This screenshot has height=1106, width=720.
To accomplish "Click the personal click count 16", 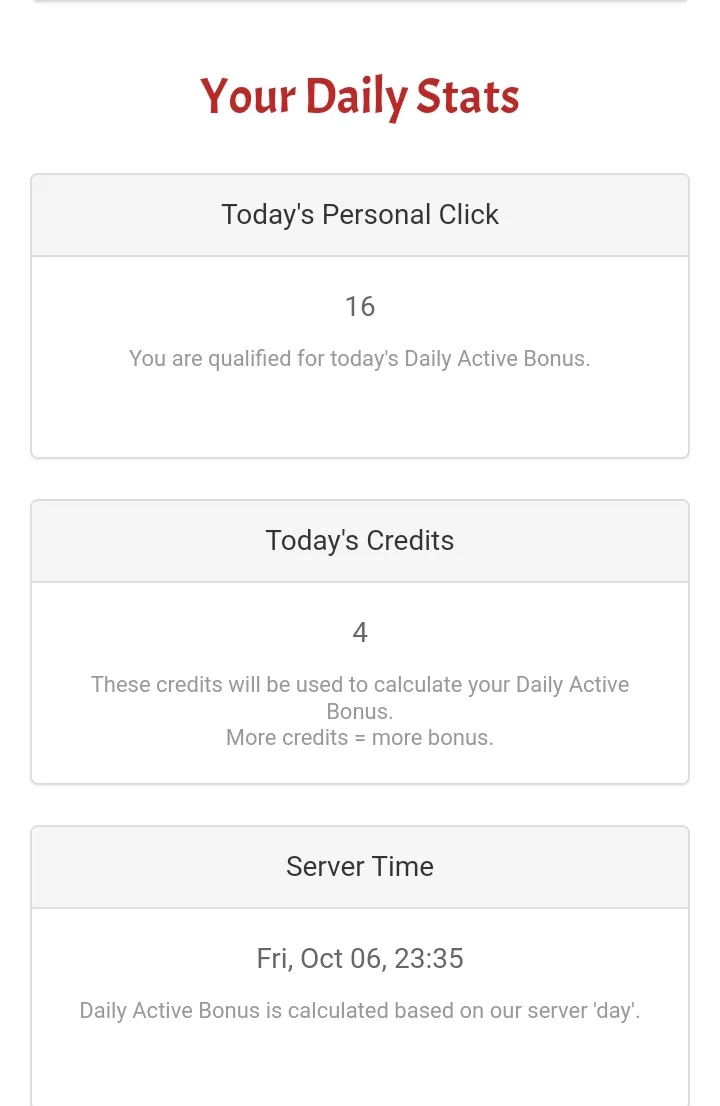I will [x=360, y=306].
